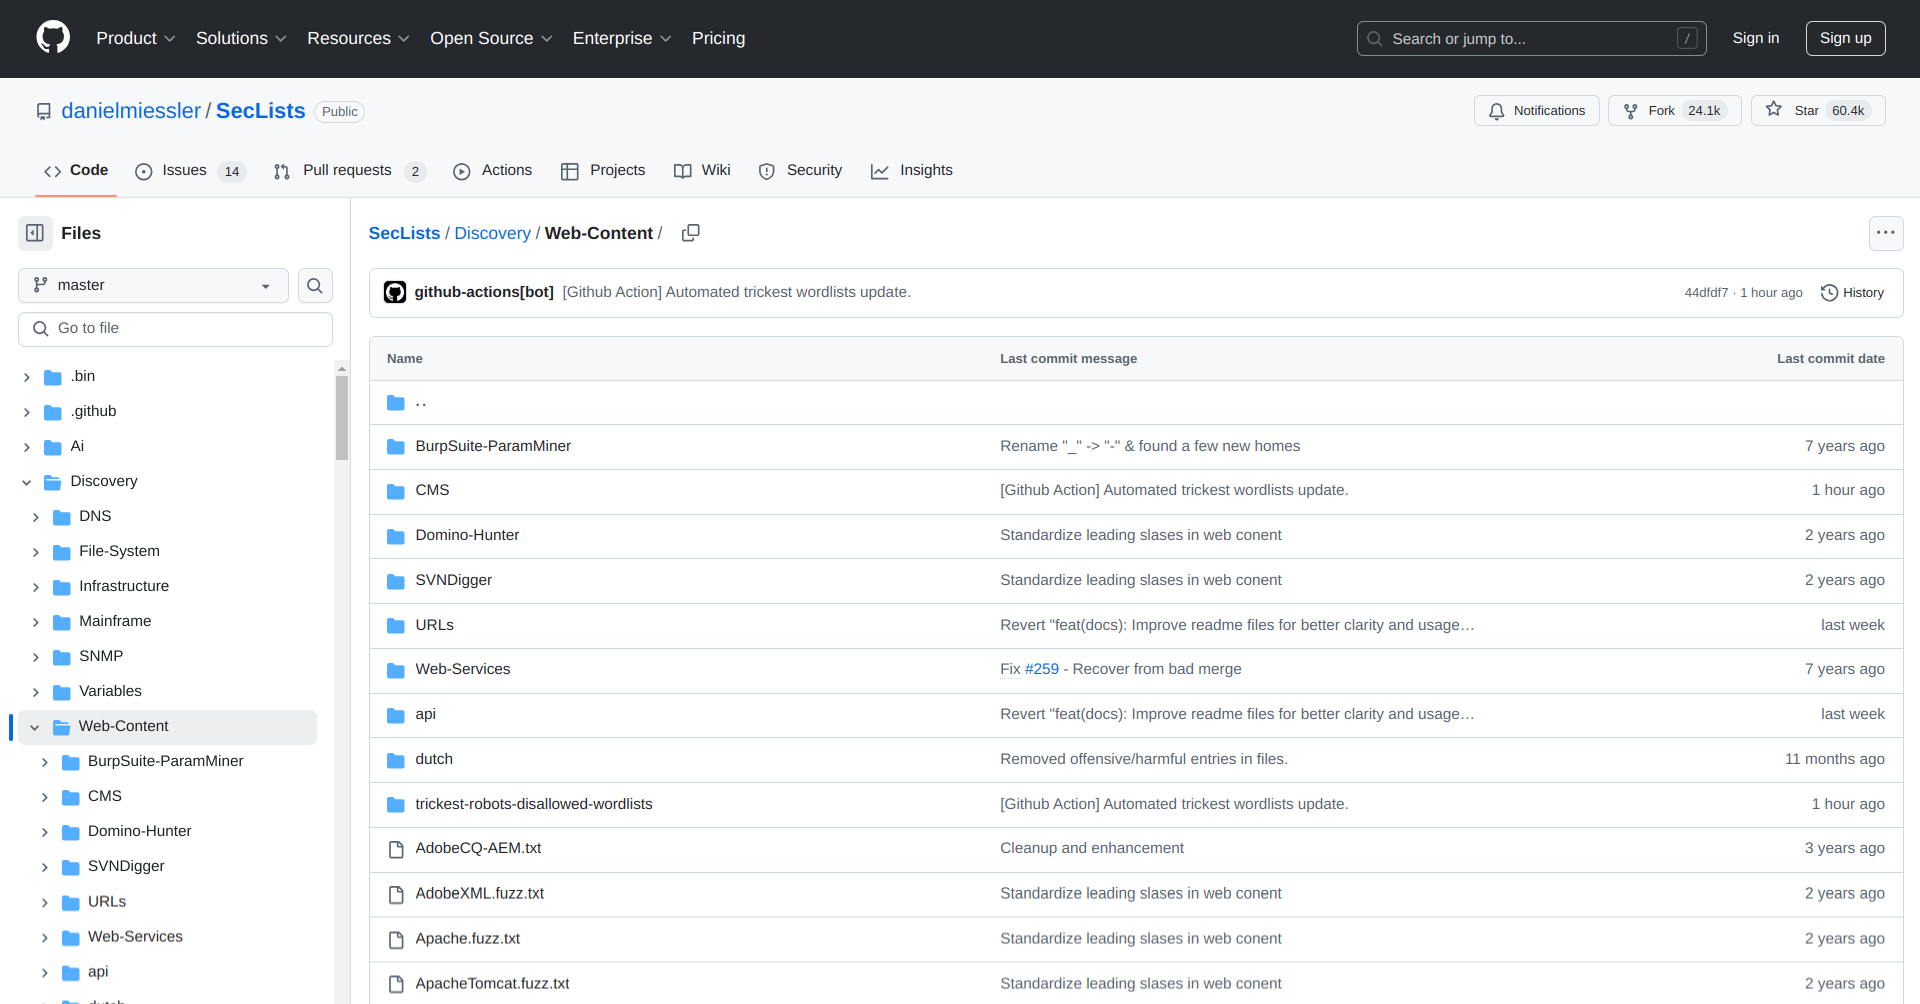Viewport: 1920px width, 1004px height.
Task: Star the SecLists repository
Action: coord(1818,110)
